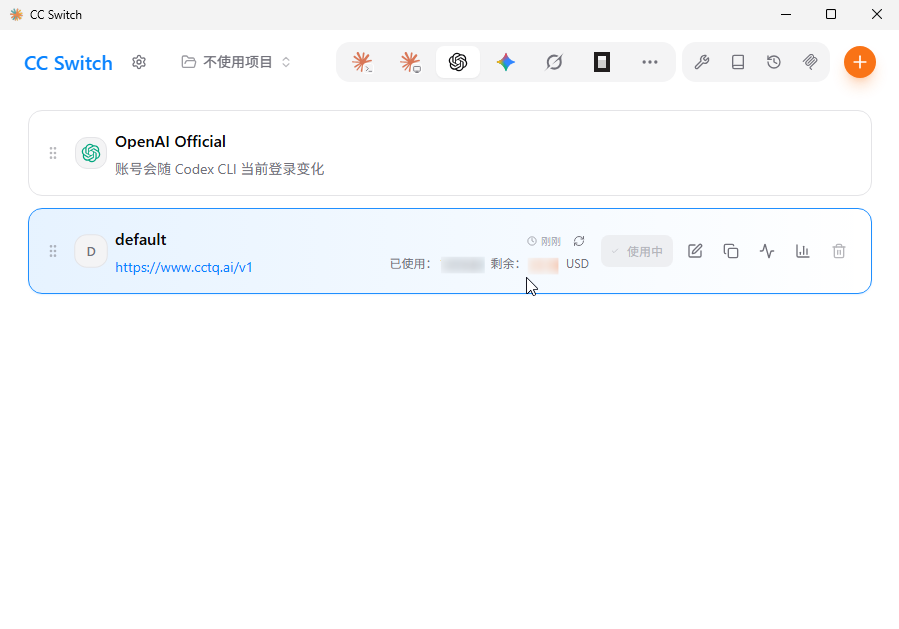Select the crossed-circle app tab
899x629 pixels.
(x=554, y=62)
